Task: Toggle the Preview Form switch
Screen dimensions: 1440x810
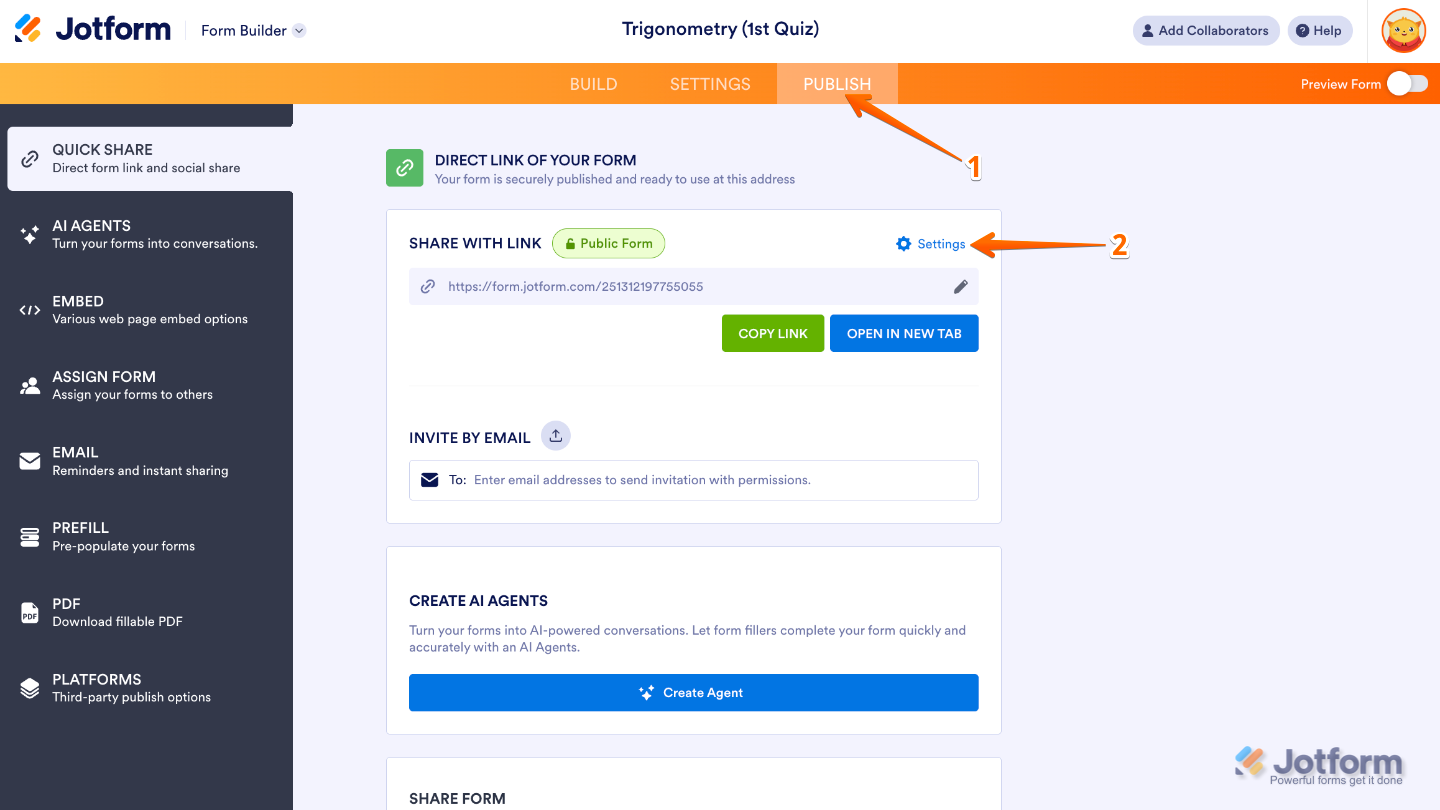Action: click(x=1407, y=84)
